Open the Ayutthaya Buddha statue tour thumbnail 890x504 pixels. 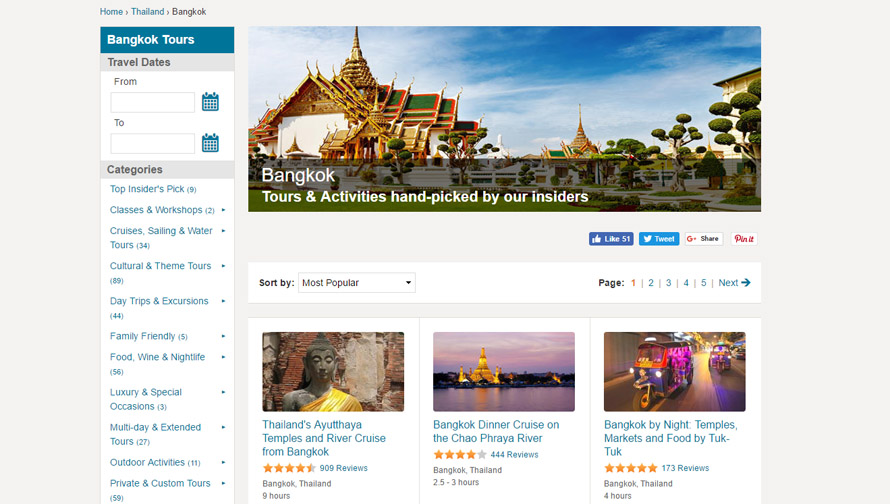coord(333,372)
